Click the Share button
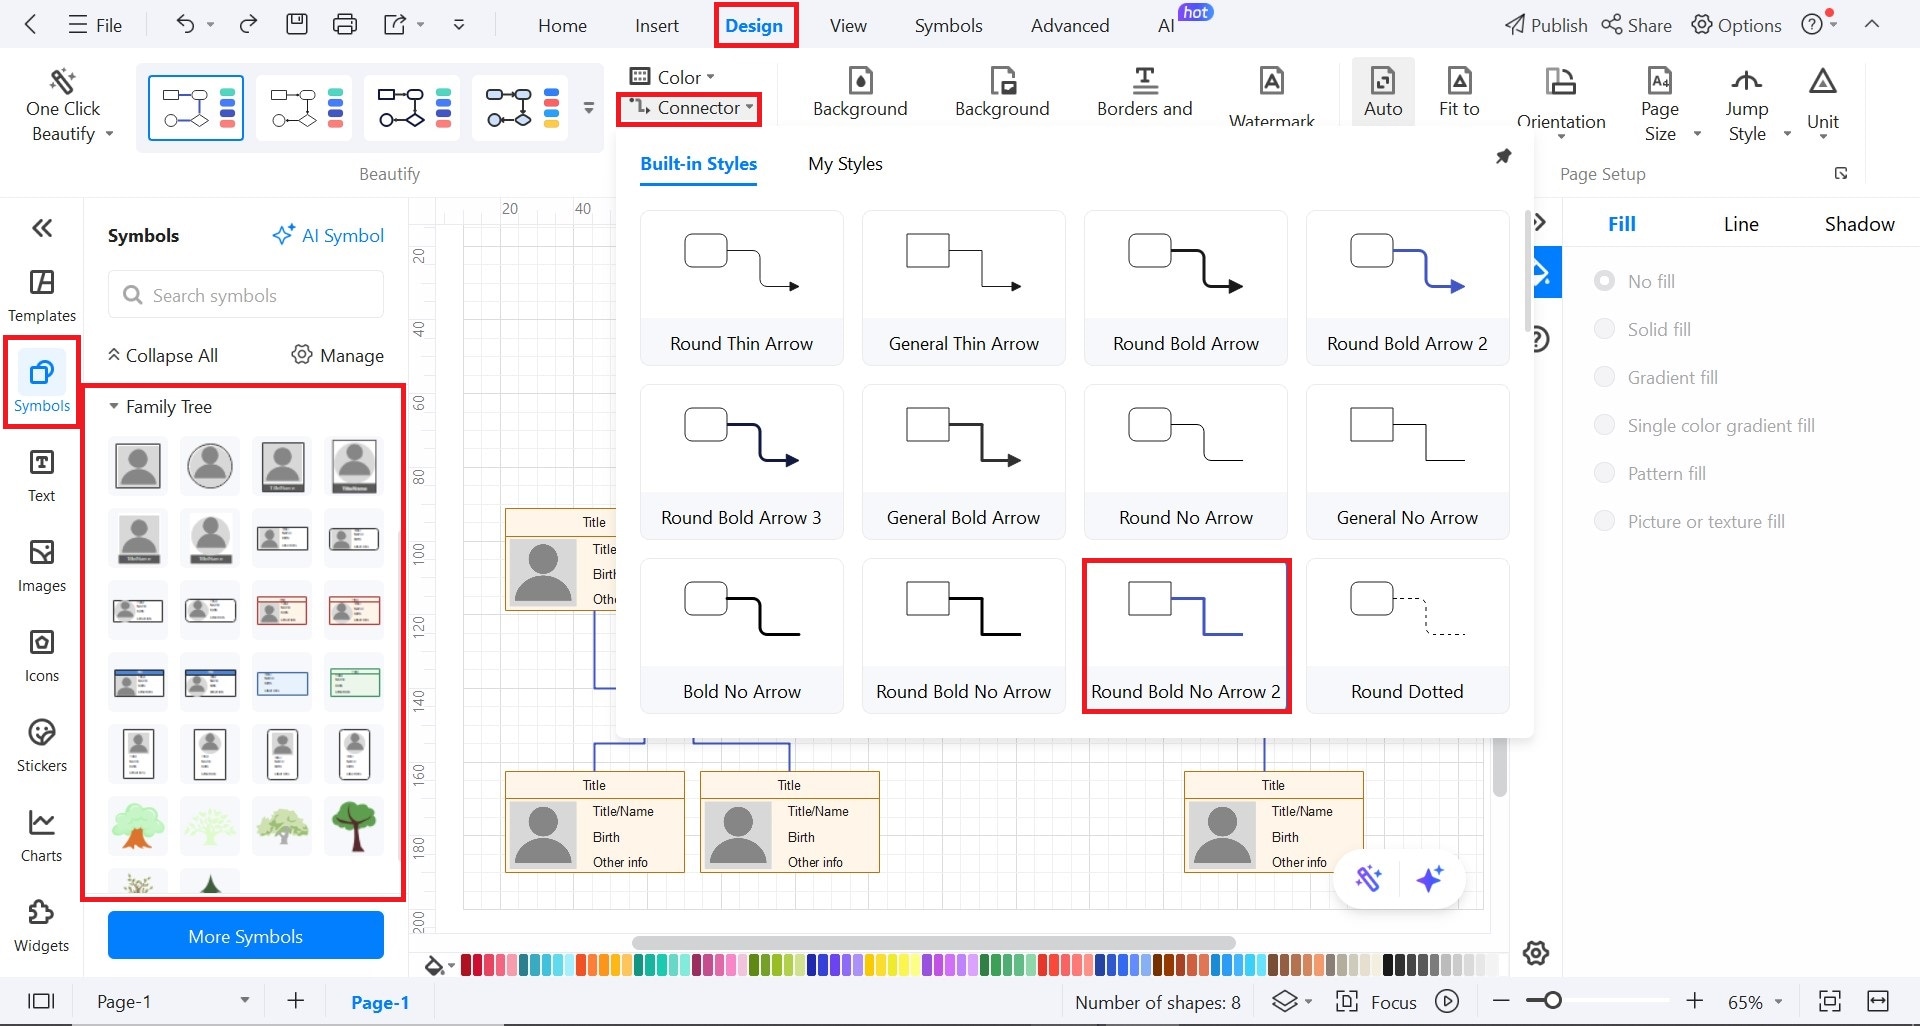Screen dimensions: 1920x1026 click(x=1636, y=25)
